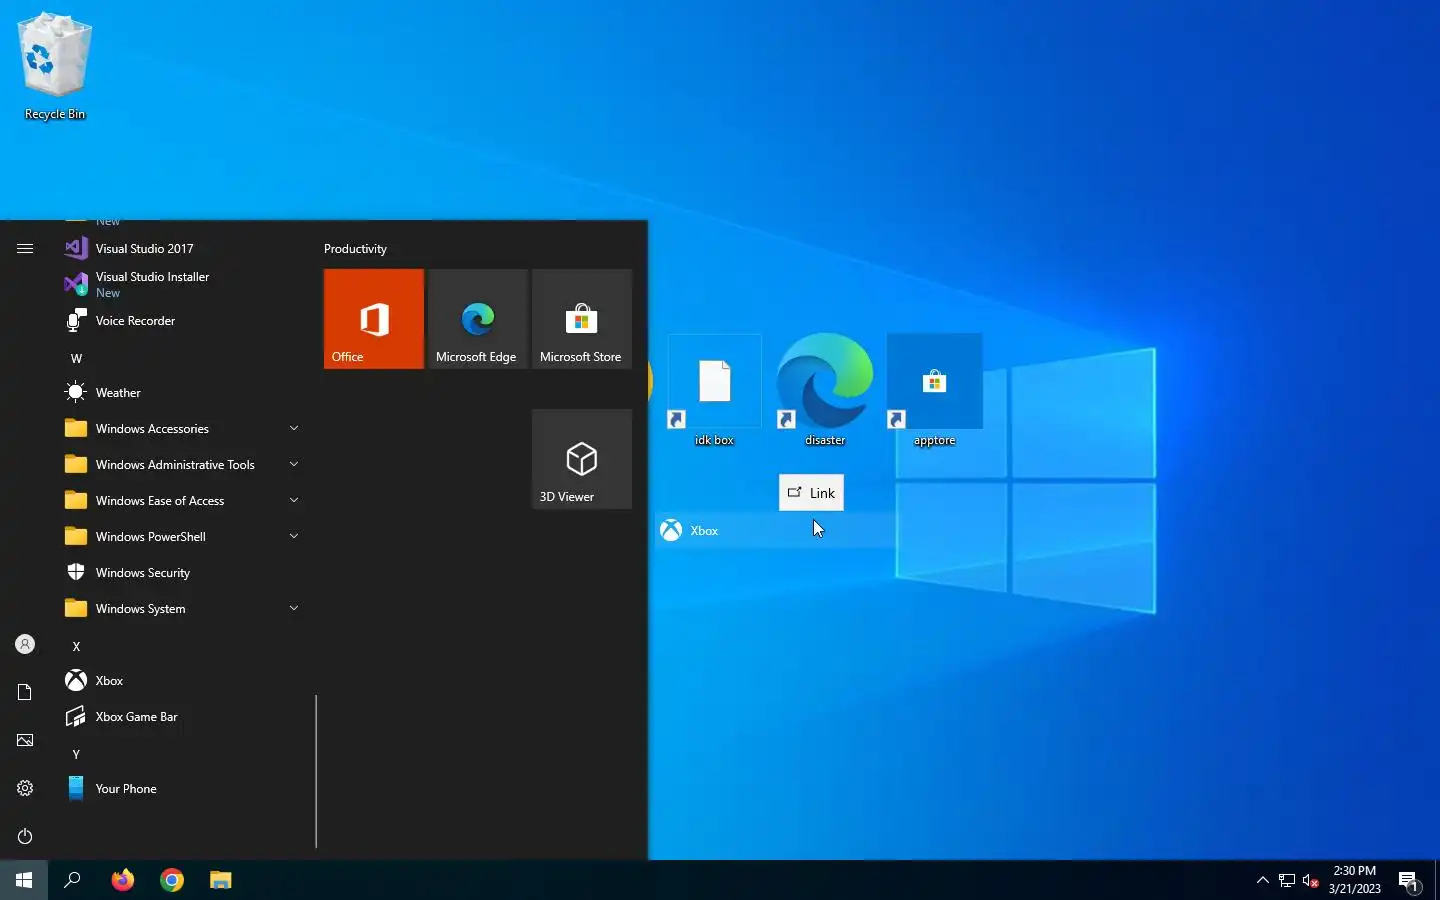Launch Xbox from the app list
The width and height of the screenshot is (1440, 900).
(x=184, y=680)
